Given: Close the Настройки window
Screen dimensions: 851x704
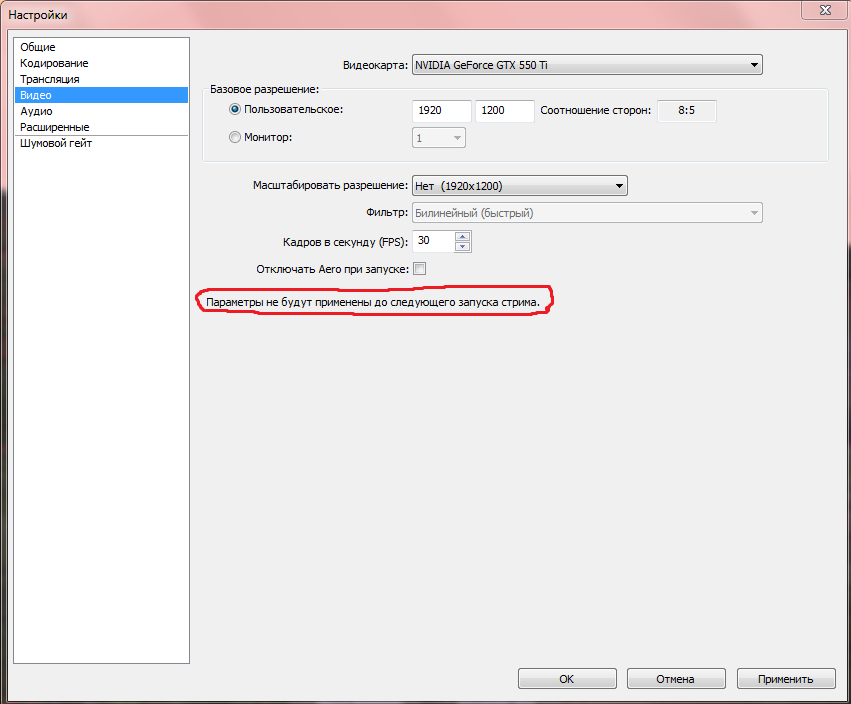Looking at the screenshot, I should tap(825, 10).
